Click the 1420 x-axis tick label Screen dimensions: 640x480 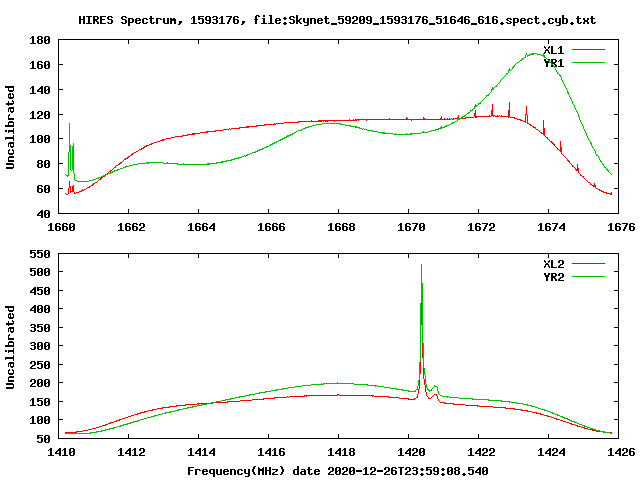[x=411, y=452]
